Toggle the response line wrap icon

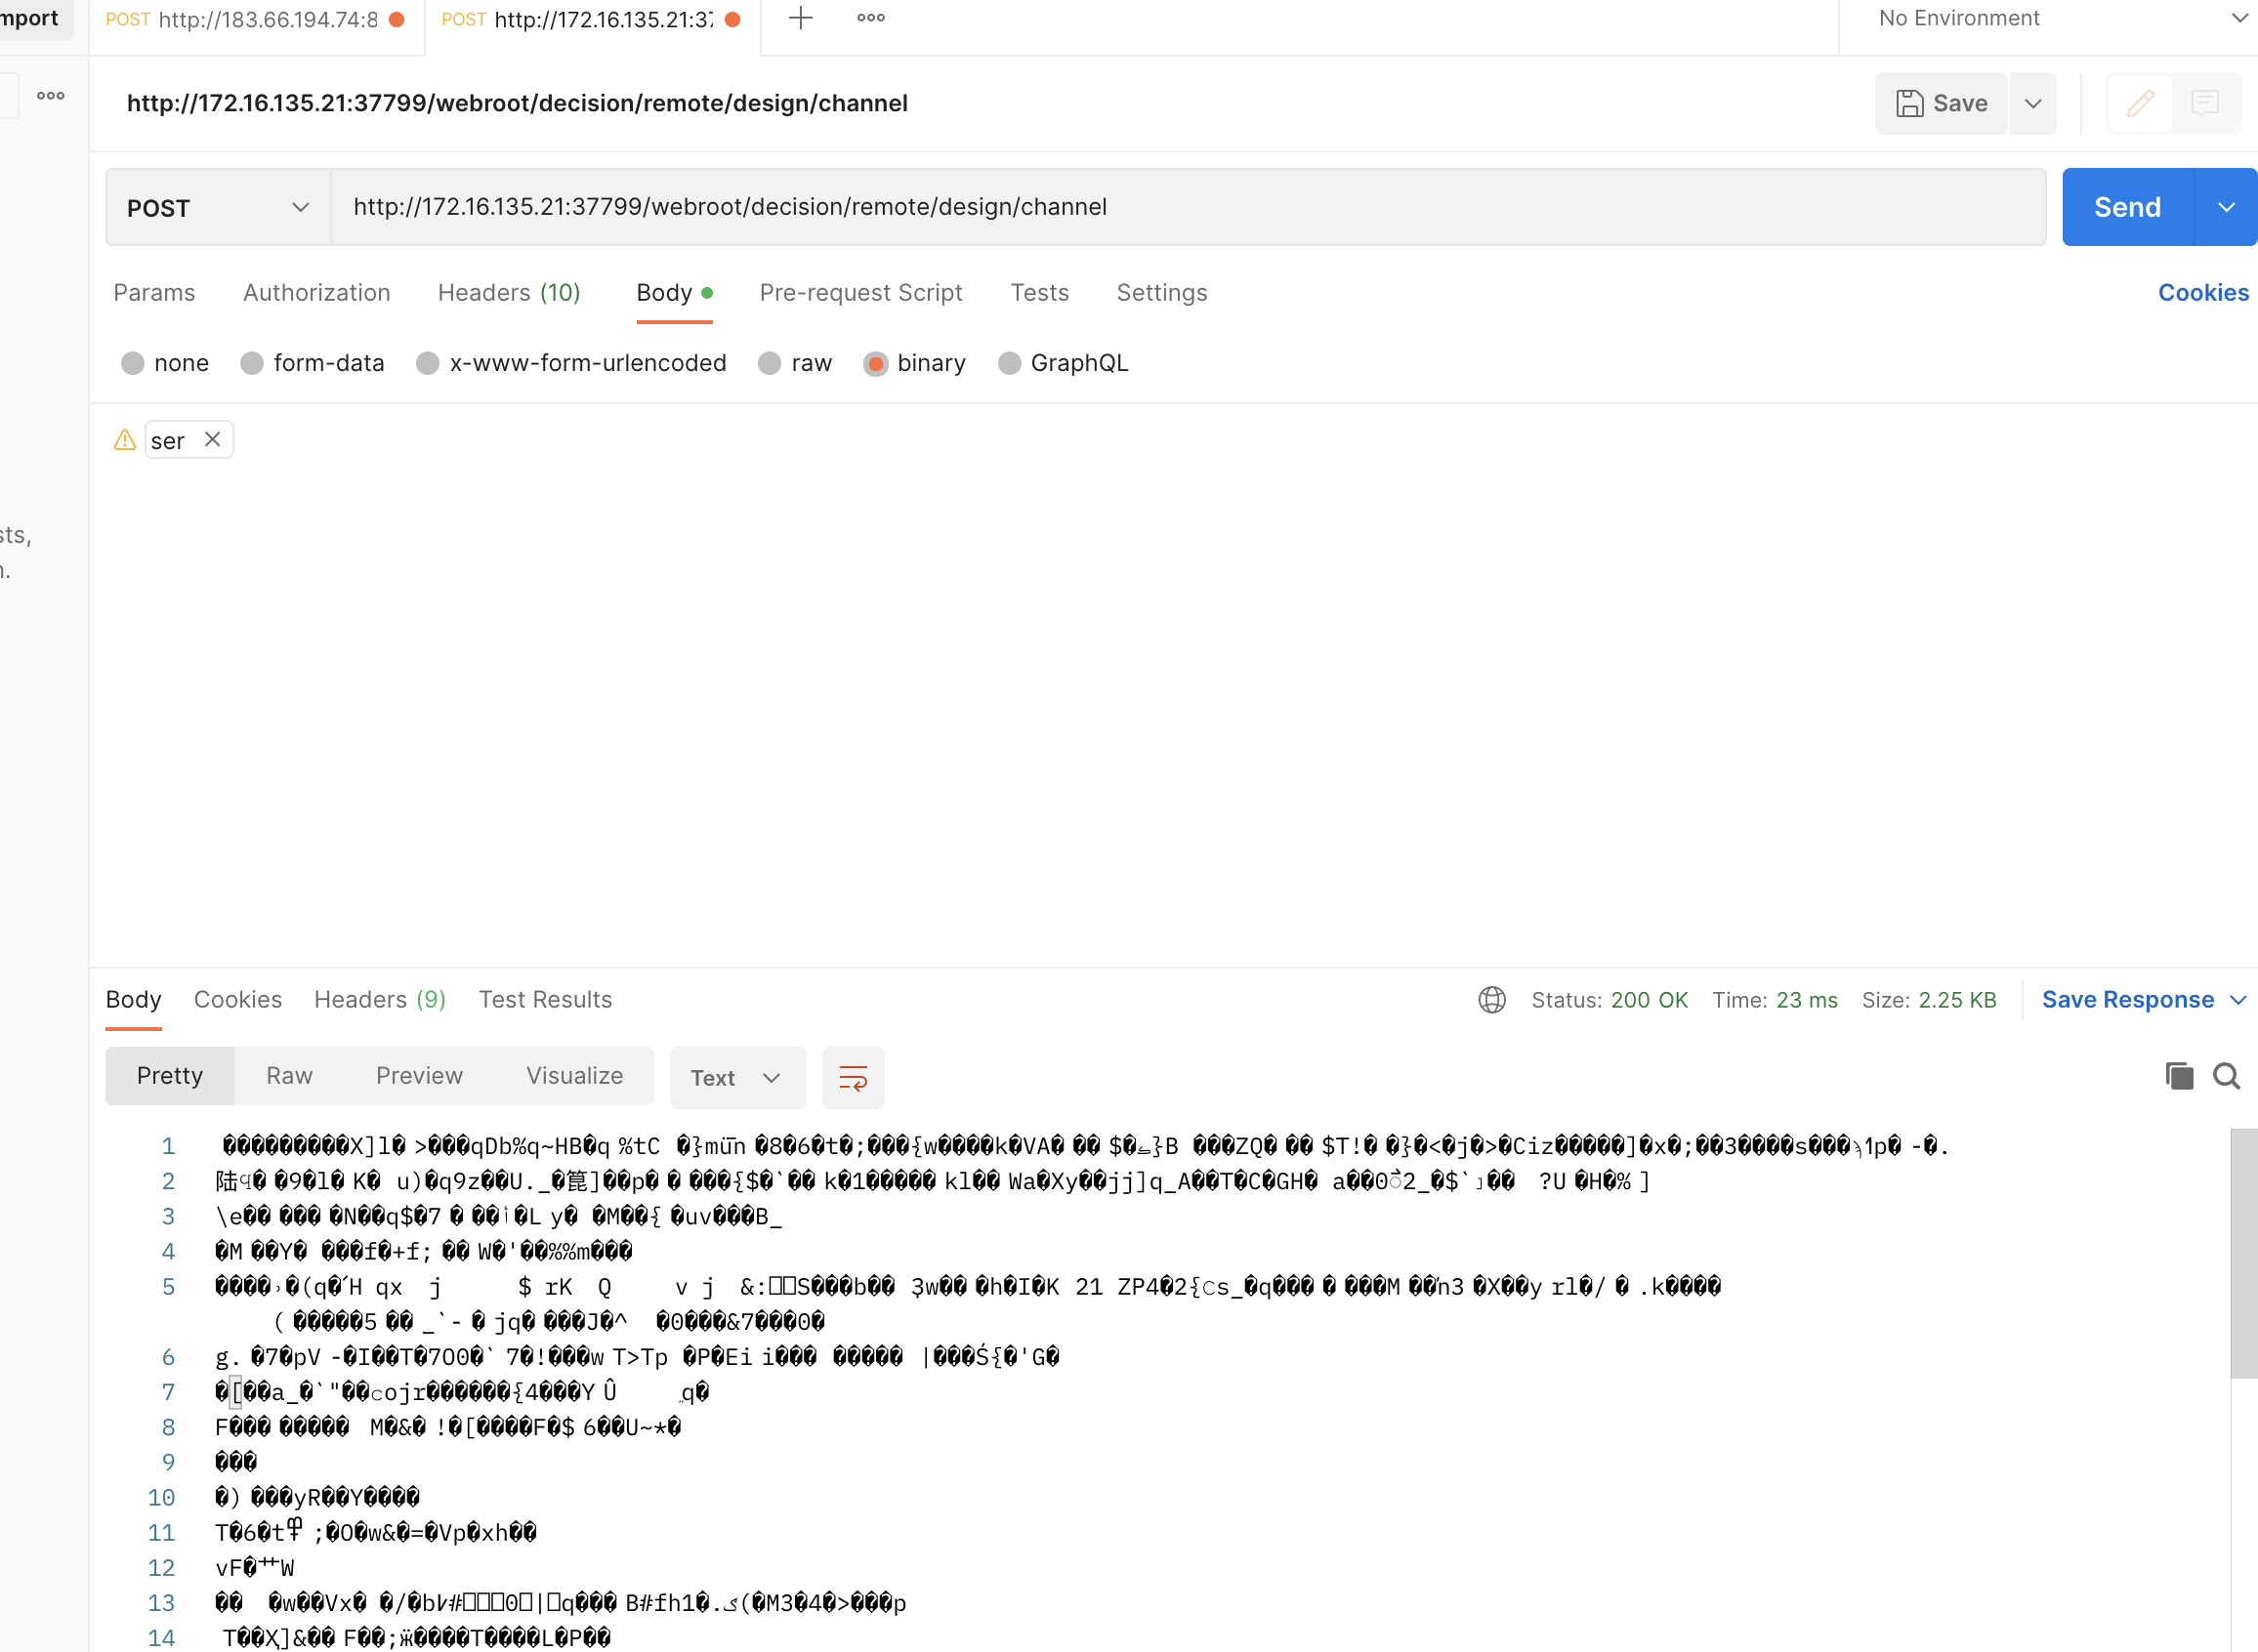[852, 1077]
